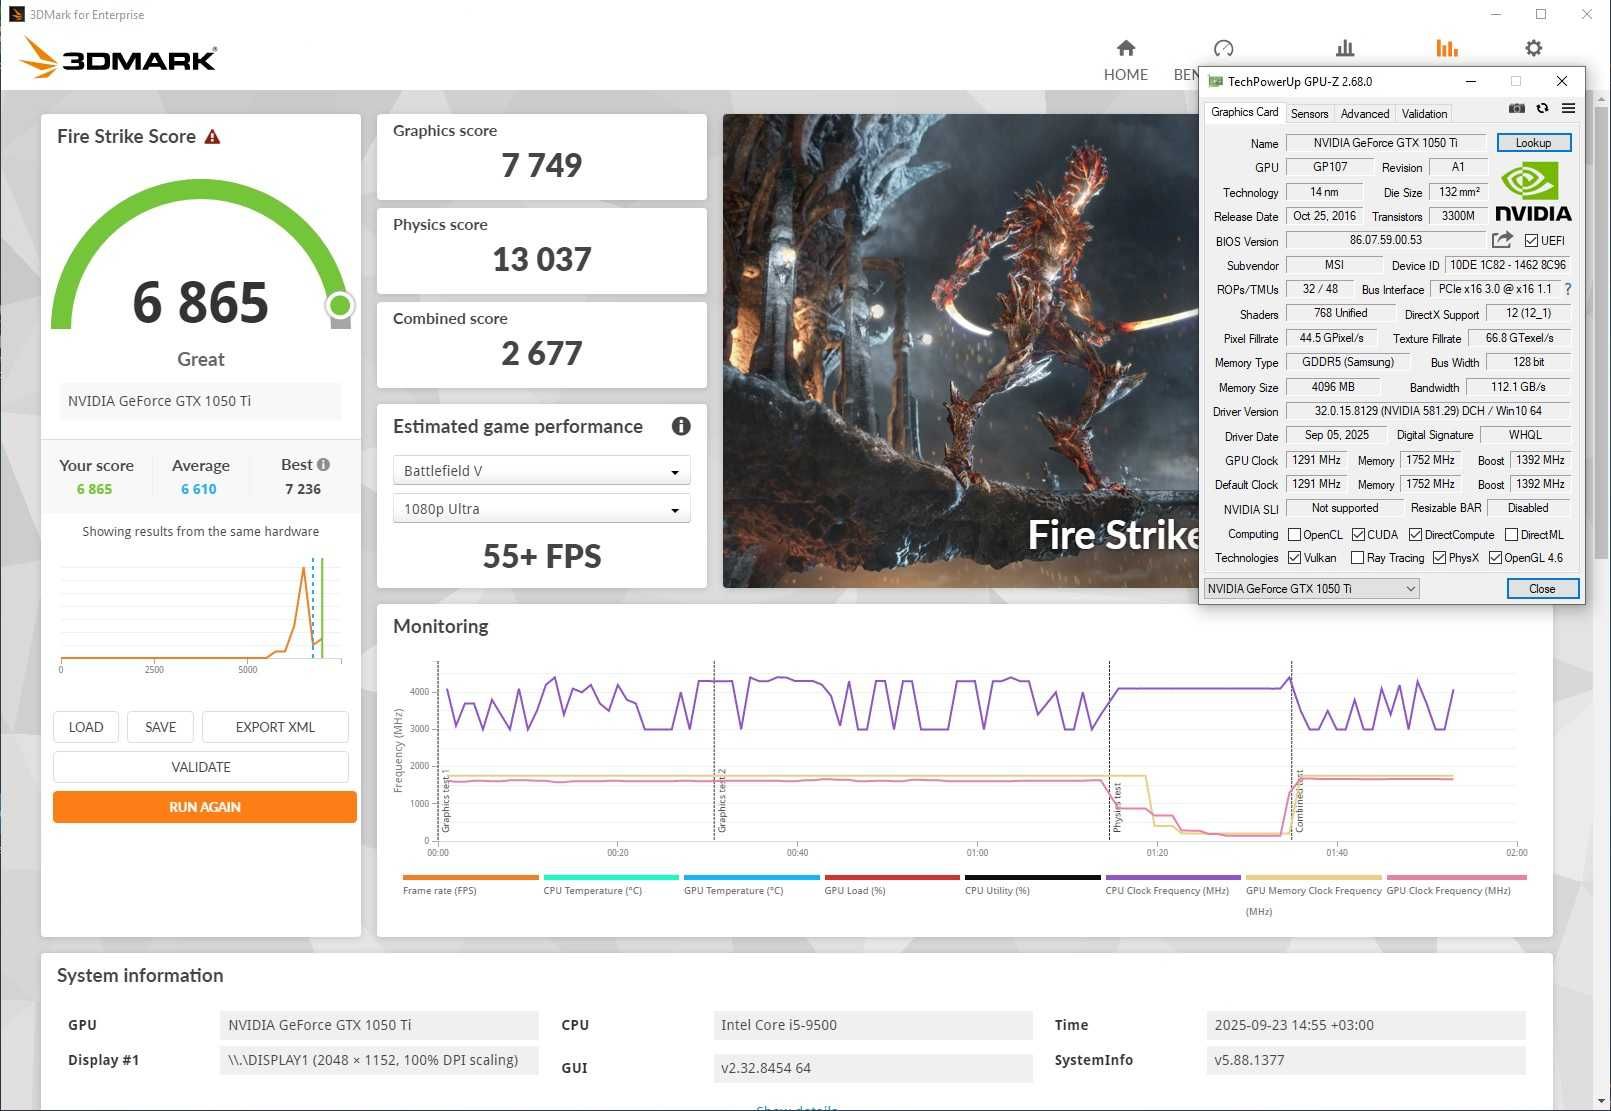Click the green knob on the score gauge

(x=340, y=305)
